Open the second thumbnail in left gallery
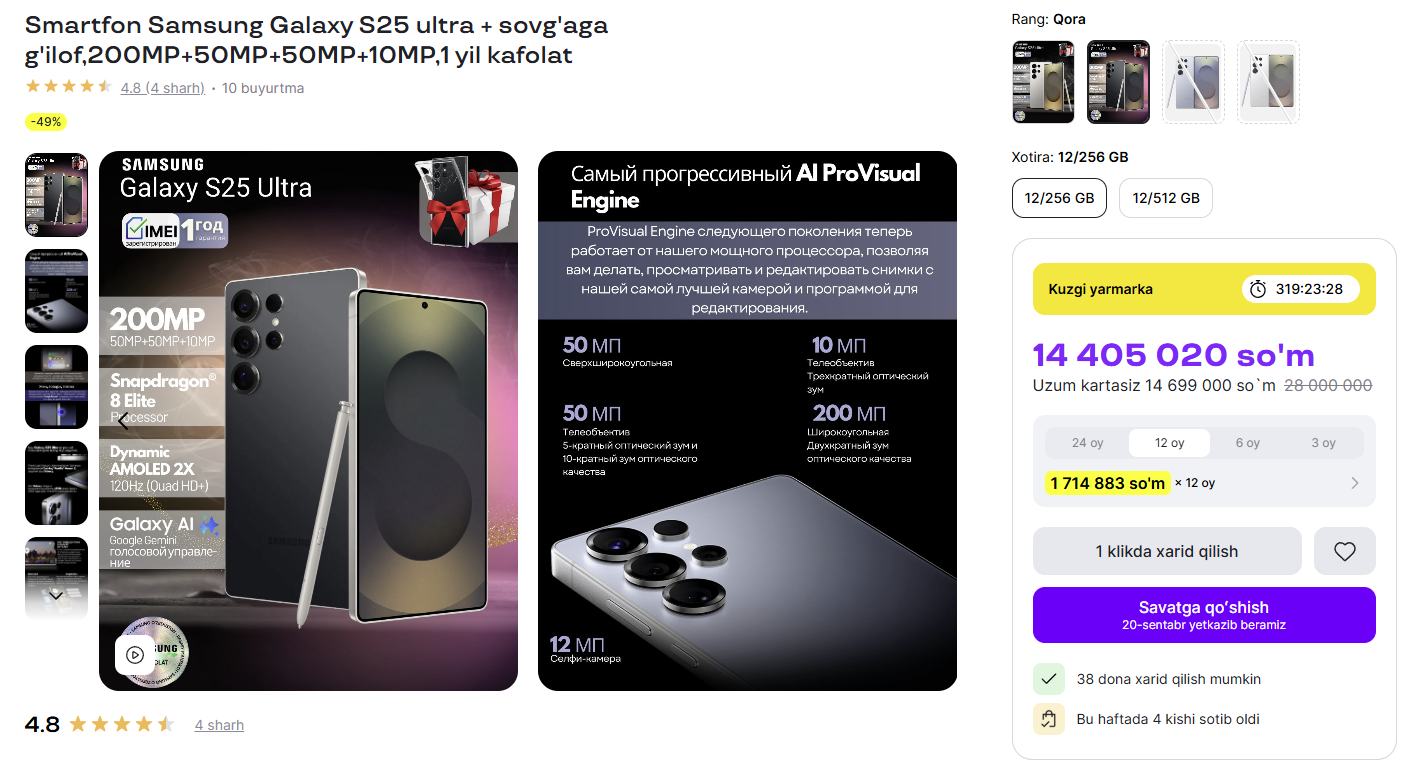 tap(56, 291)
